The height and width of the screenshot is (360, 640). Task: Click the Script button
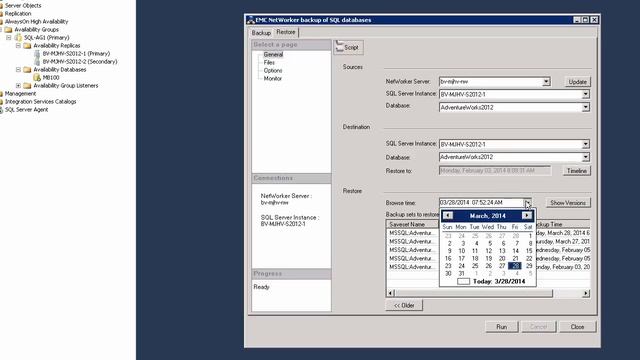(x=349, y=47)
